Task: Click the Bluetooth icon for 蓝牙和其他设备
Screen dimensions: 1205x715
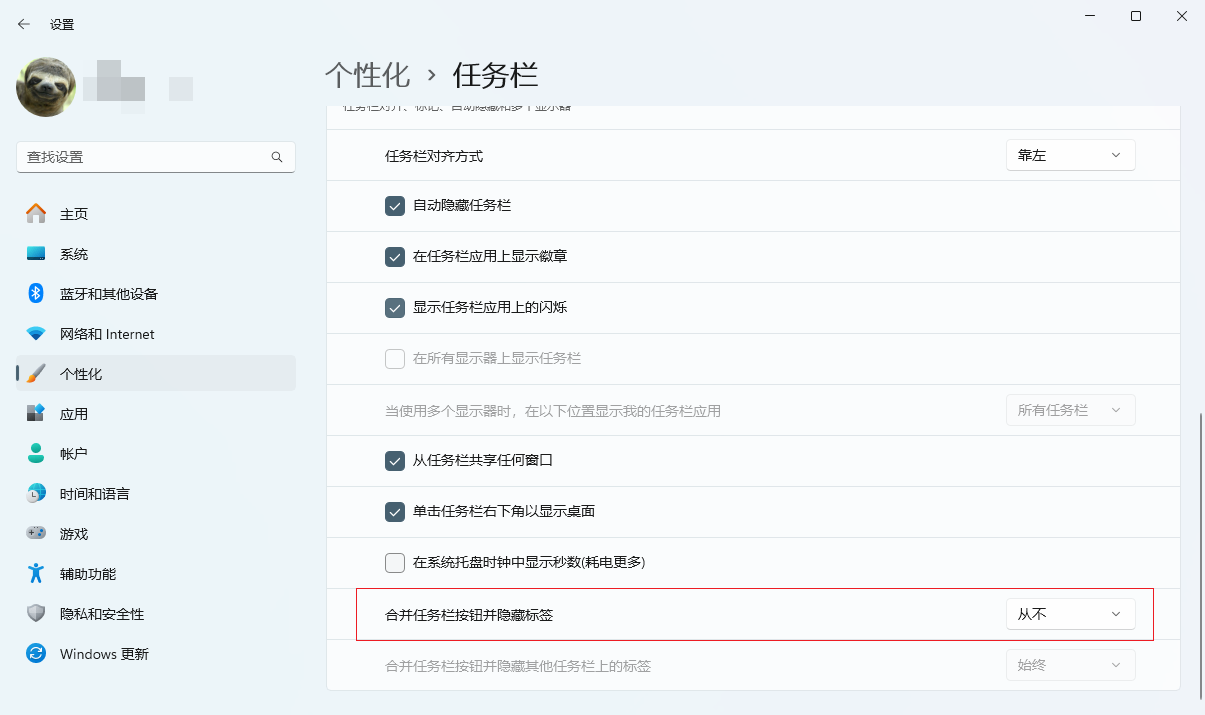Action: point(37,294)
